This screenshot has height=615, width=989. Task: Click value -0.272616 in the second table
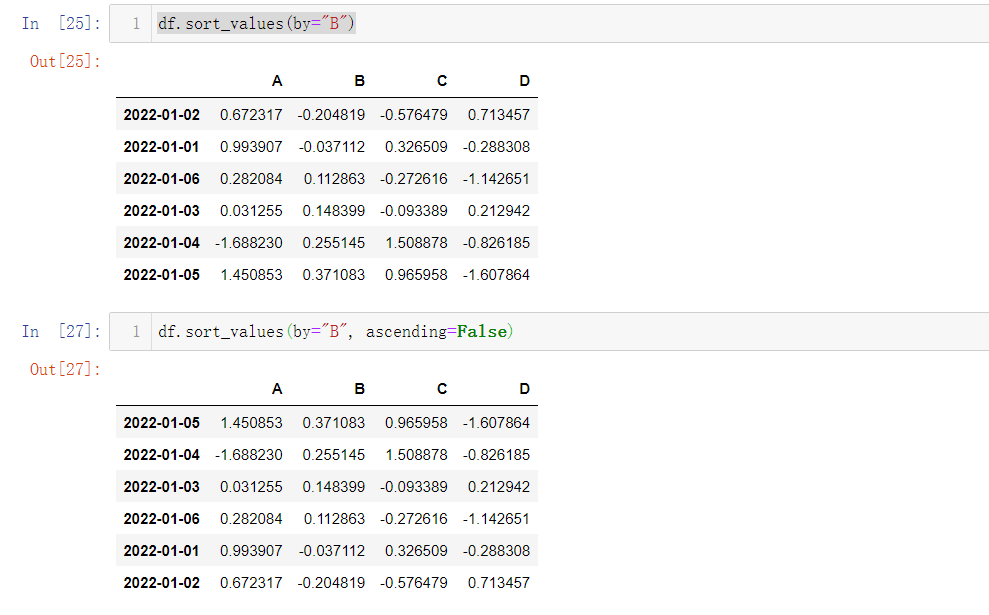pos(414,519)
